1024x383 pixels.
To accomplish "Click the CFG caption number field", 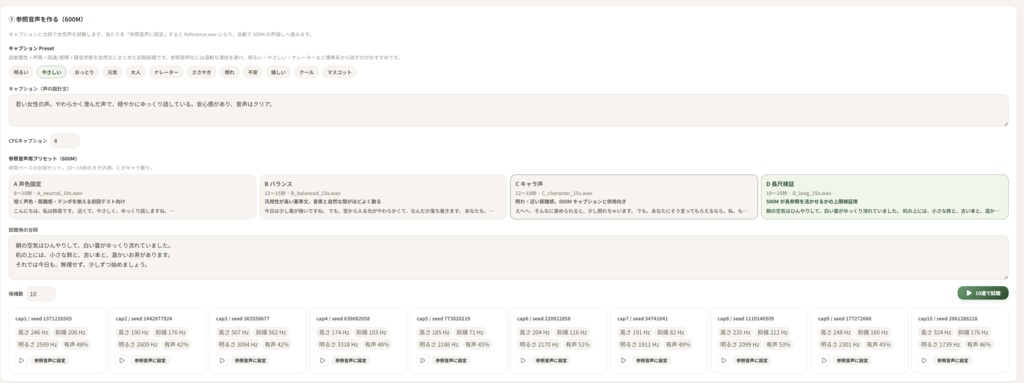I will pos(65,141).
